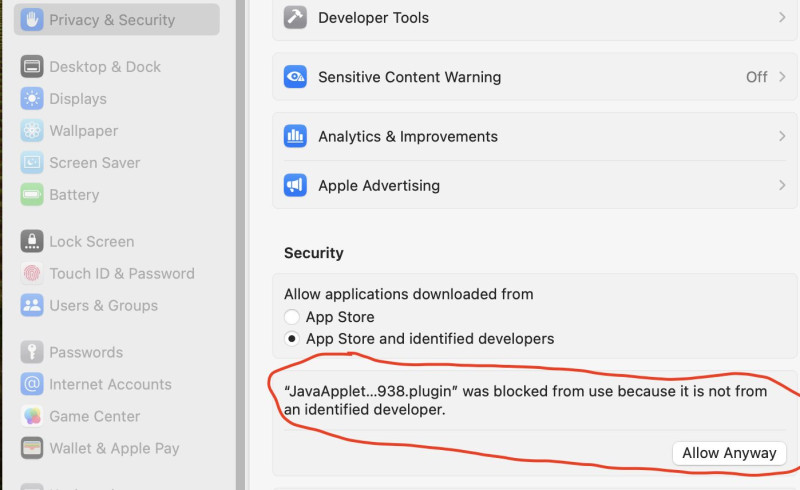The width and height of the screenshot is (800, 490).
Task: Open Battery label in sidebar
Action: click(74, 194)
